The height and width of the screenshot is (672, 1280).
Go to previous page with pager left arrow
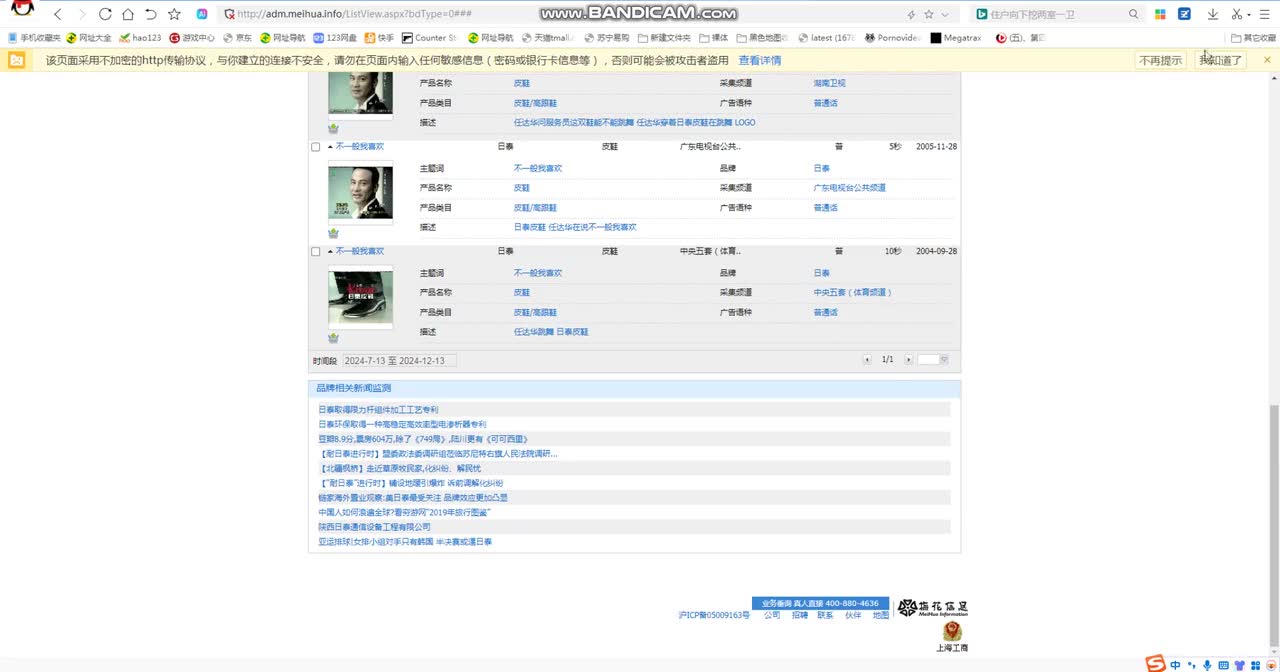click(867, 360)
